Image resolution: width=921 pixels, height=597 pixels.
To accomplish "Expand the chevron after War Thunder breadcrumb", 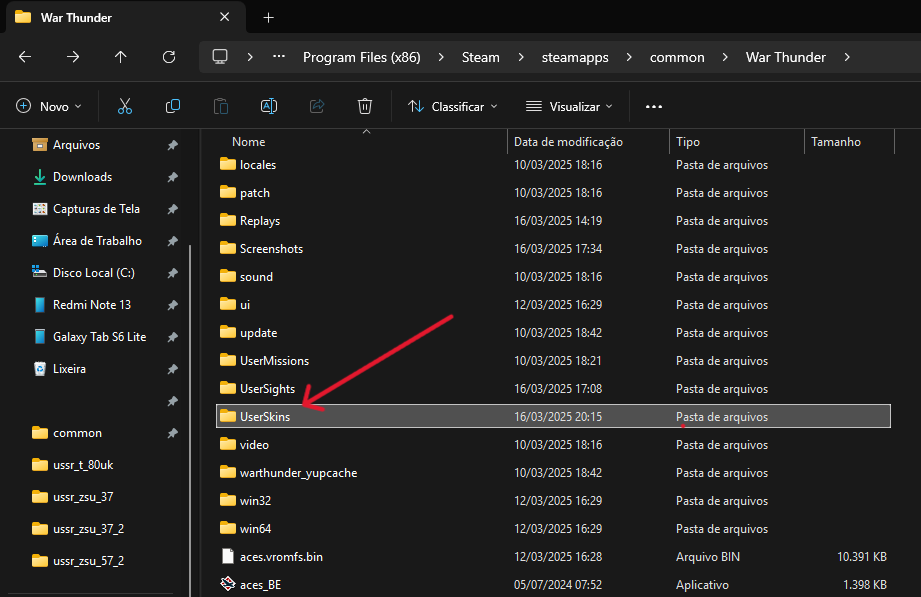I will pos(847,57).
